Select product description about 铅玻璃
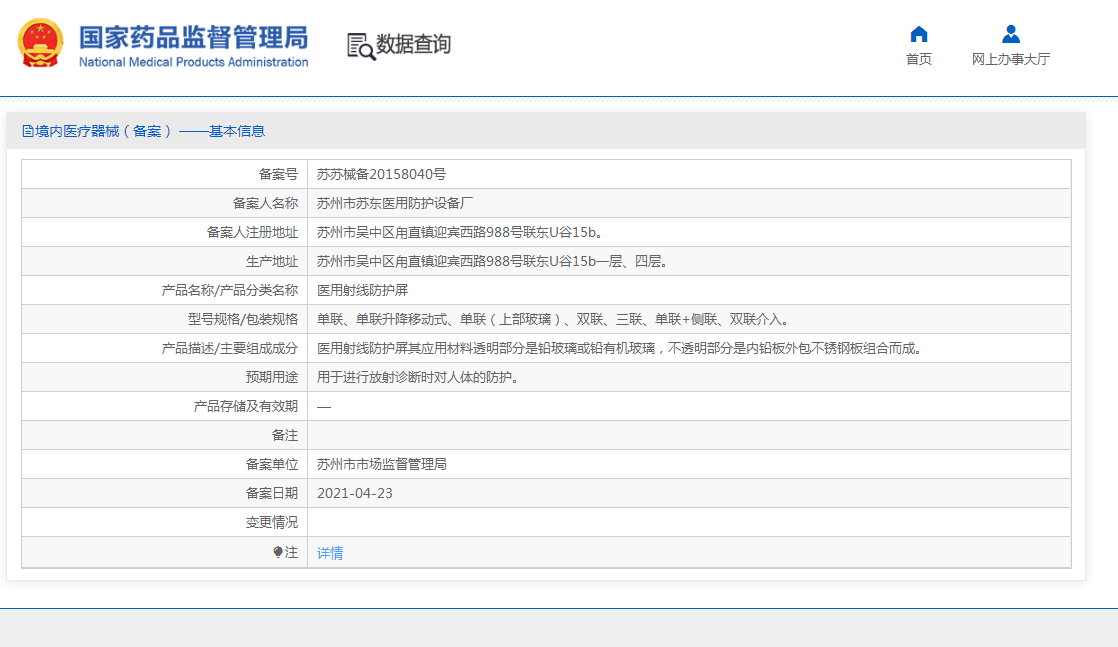The image size is (1118, 647). click(621, 348)
